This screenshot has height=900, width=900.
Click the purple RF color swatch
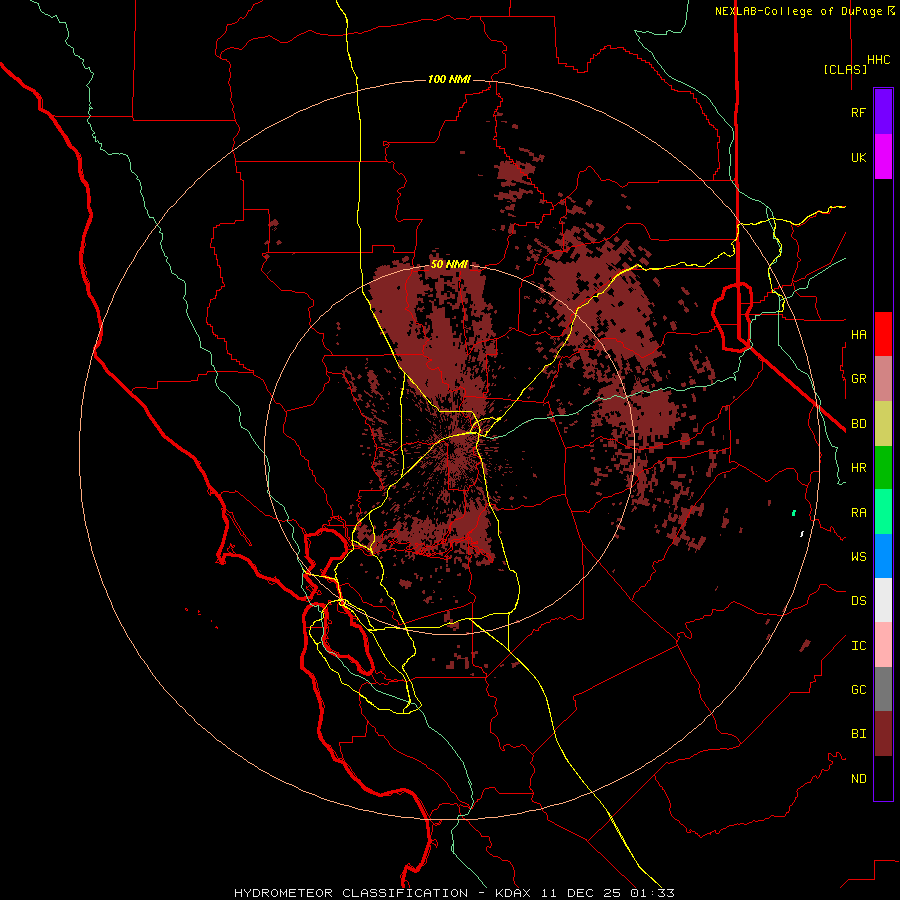point(883,112)
